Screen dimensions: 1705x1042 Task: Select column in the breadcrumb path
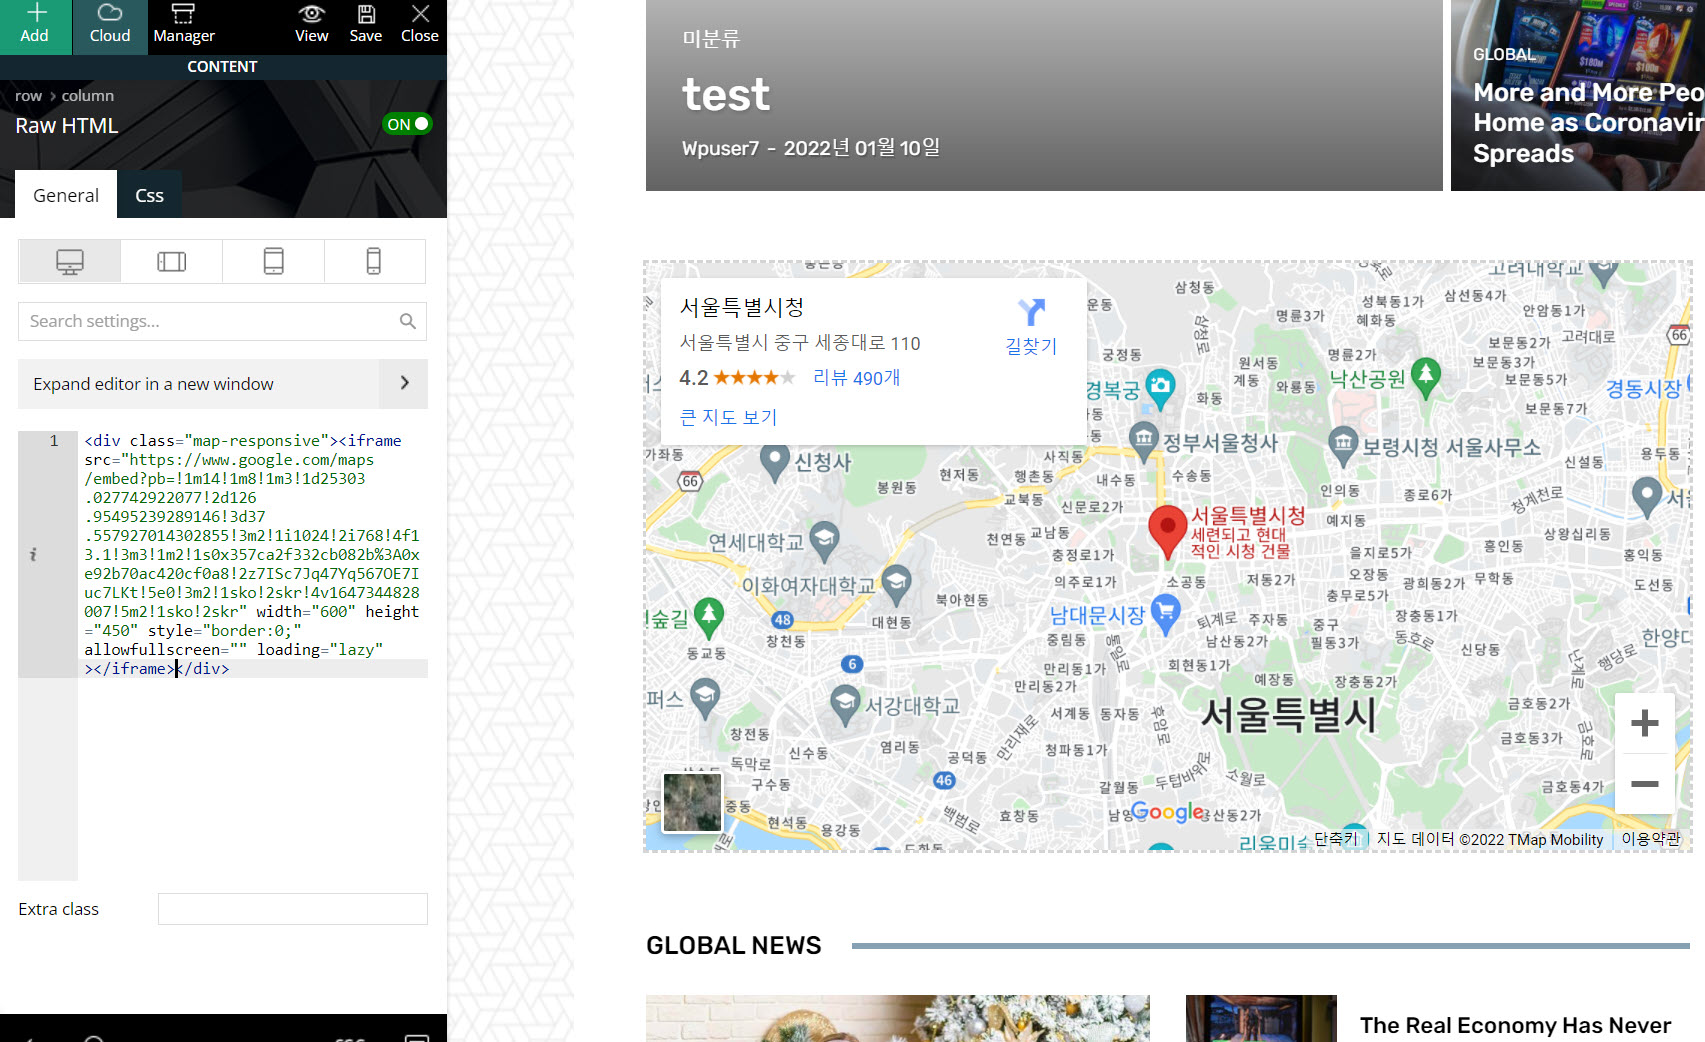[x=87, y=95]
